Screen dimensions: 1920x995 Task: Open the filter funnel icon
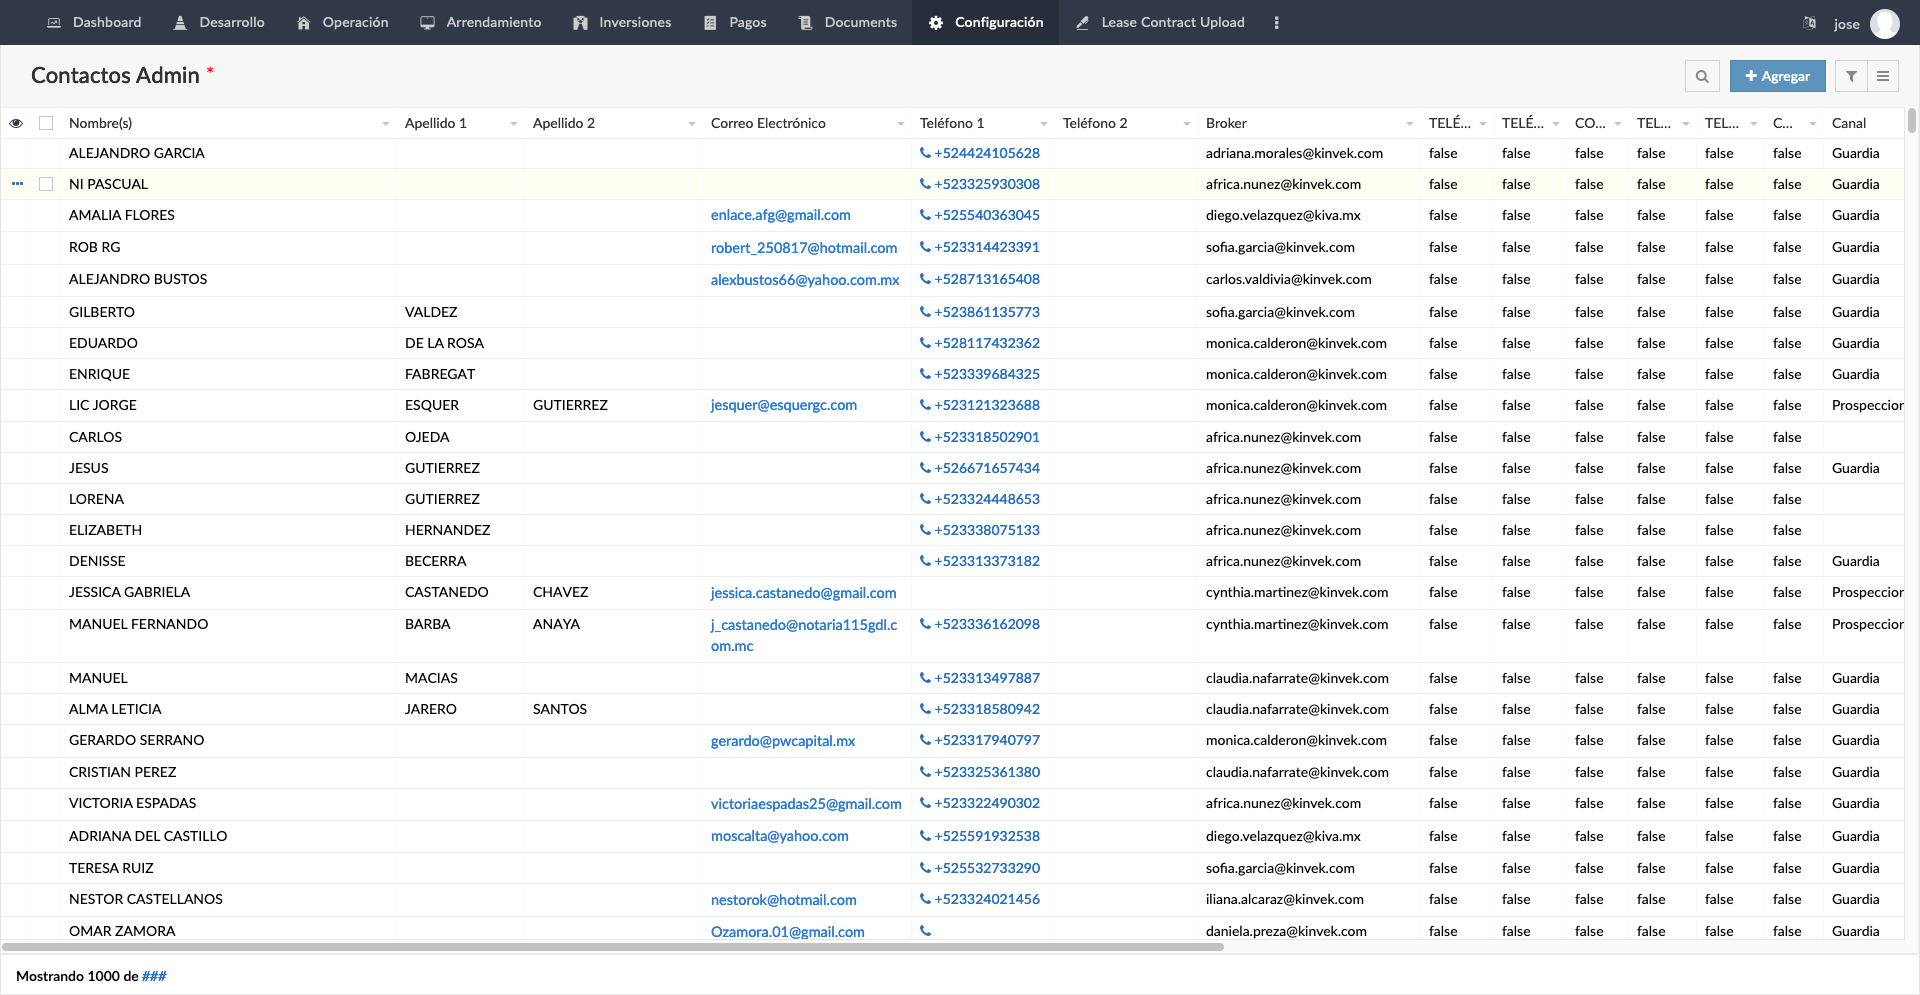1851,76
